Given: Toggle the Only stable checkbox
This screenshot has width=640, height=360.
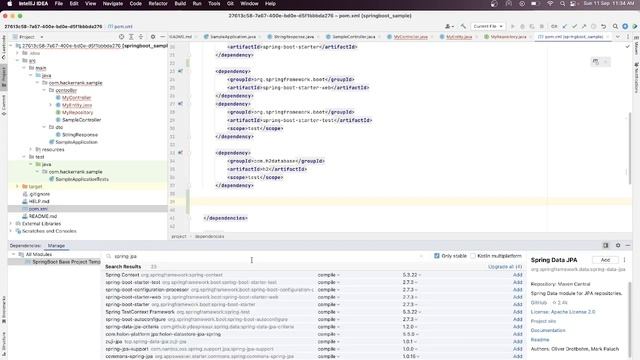Looking at the screenshot, I should (x=437, y=256).
